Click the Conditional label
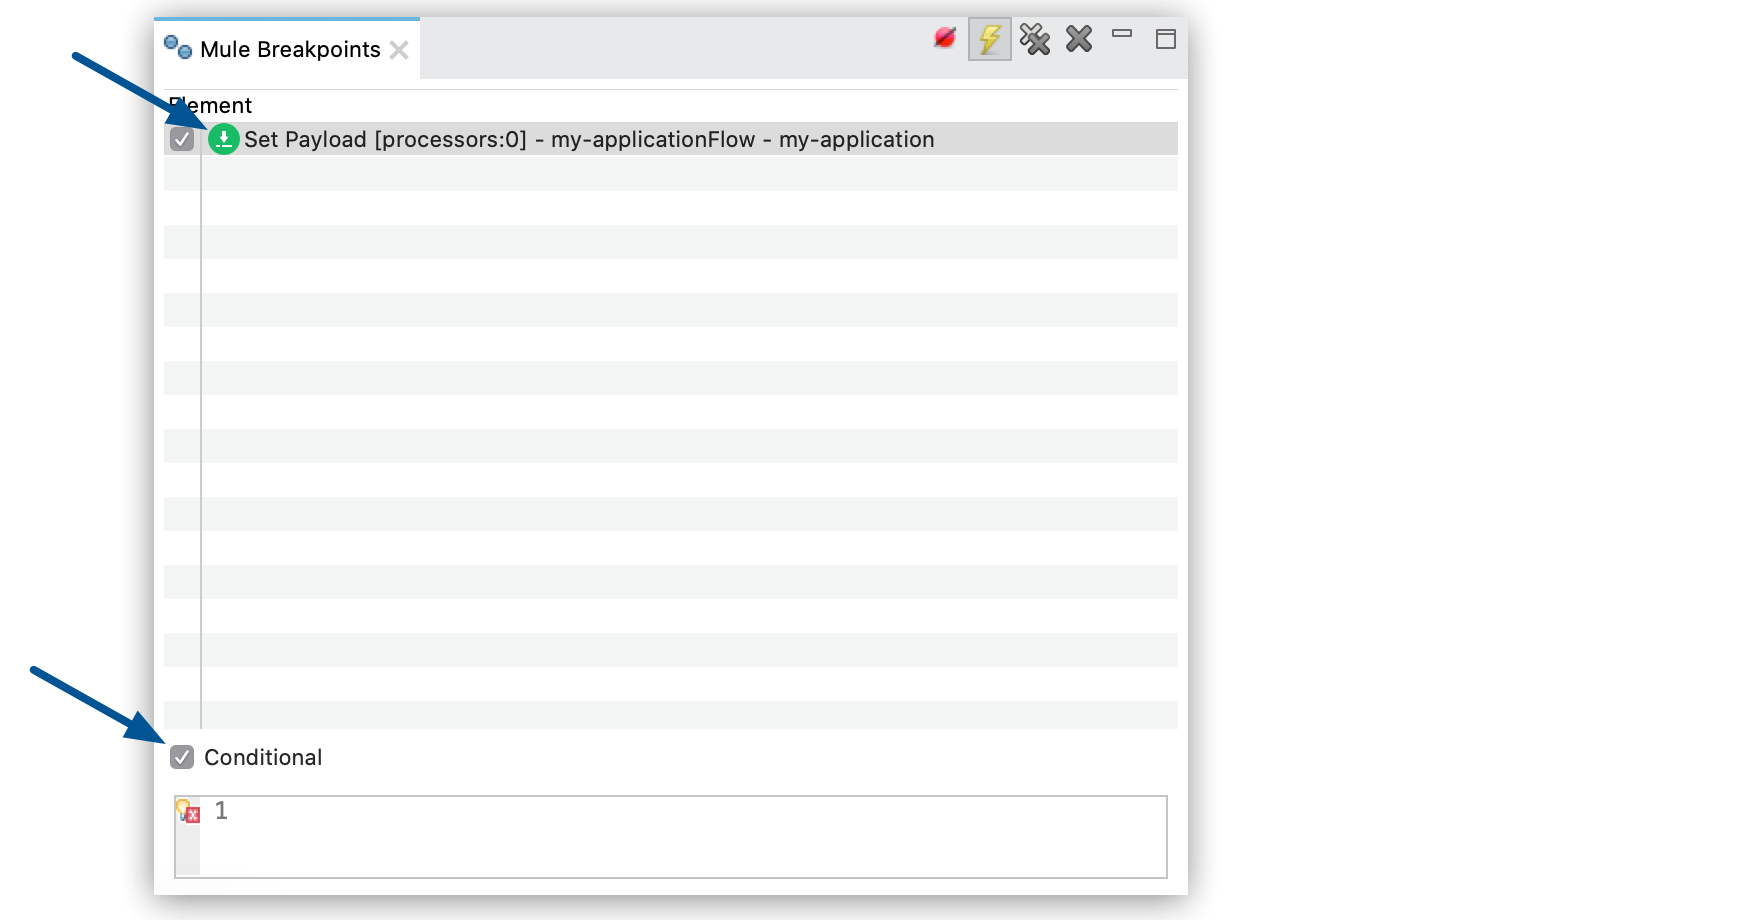 (263, 758)
